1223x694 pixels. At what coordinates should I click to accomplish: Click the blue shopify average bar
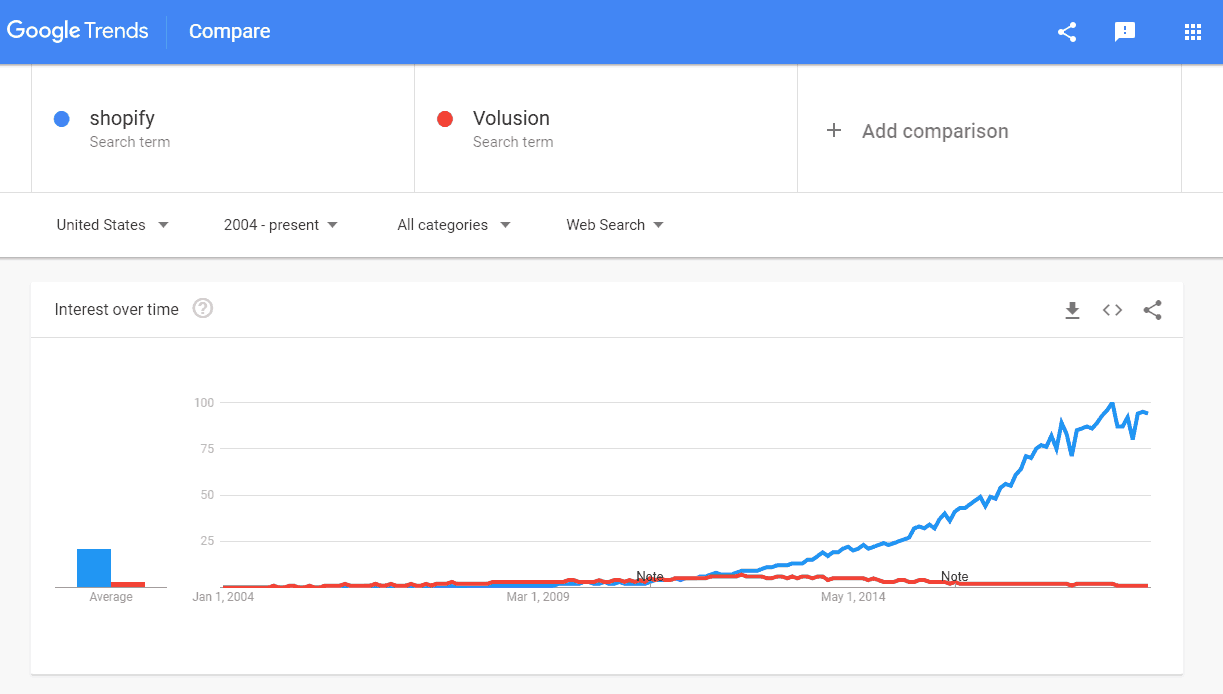[x=94, y=568]
